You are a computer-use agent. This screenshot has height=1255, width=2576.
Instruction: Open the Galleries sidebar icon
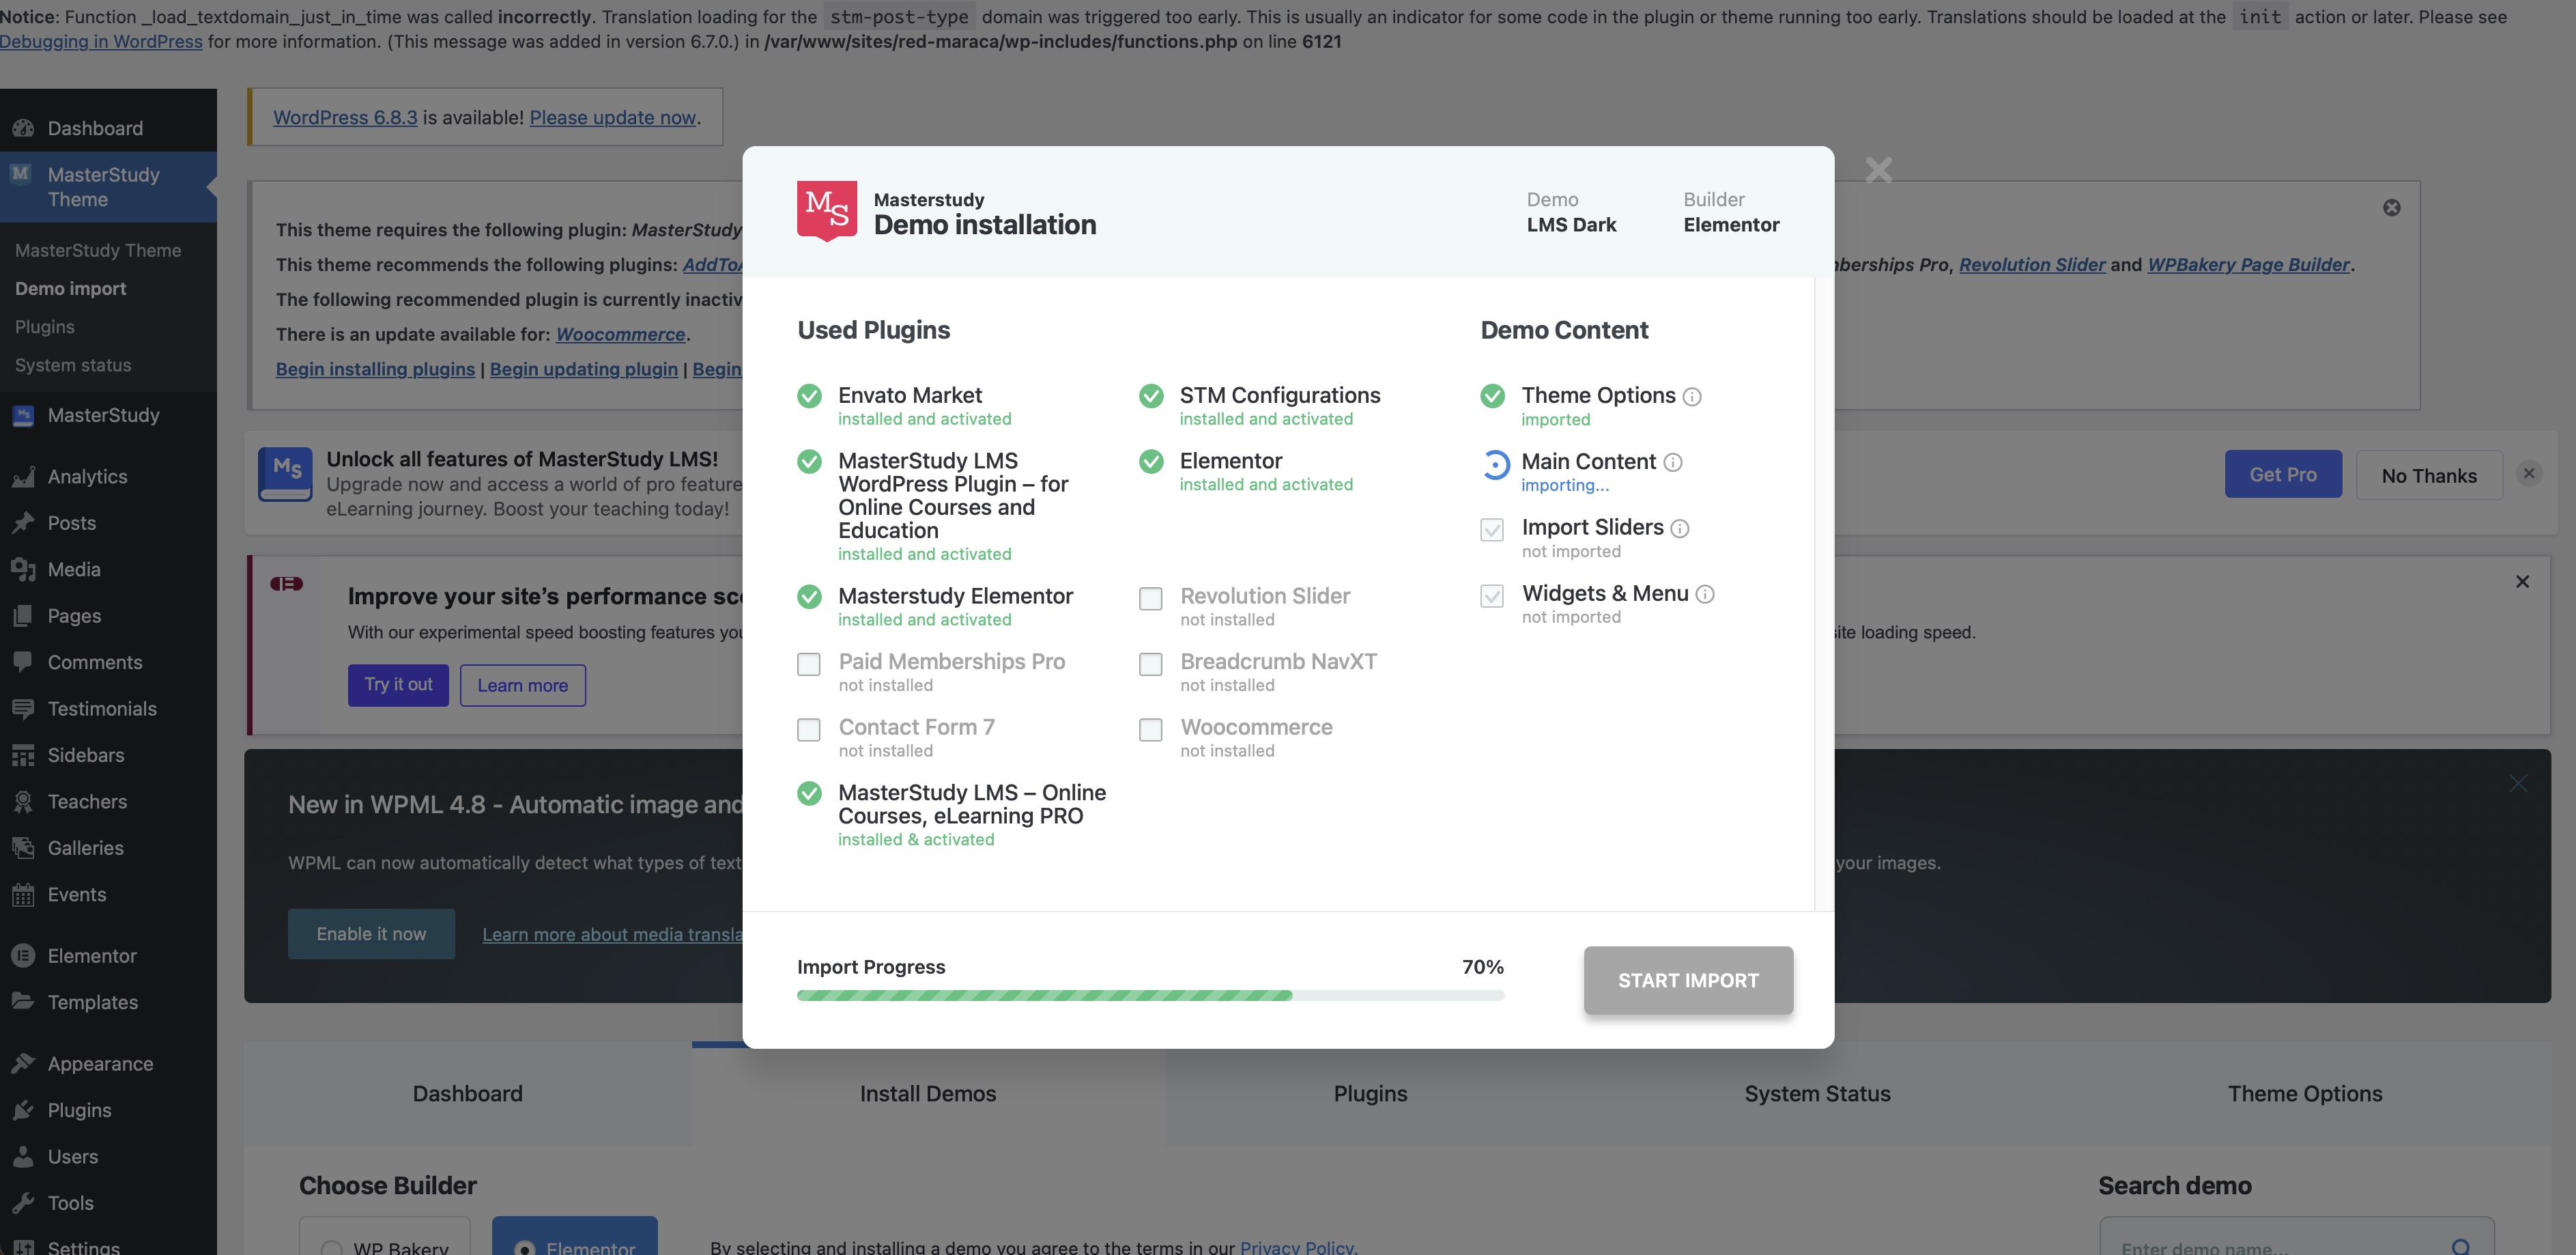point(23,848)
